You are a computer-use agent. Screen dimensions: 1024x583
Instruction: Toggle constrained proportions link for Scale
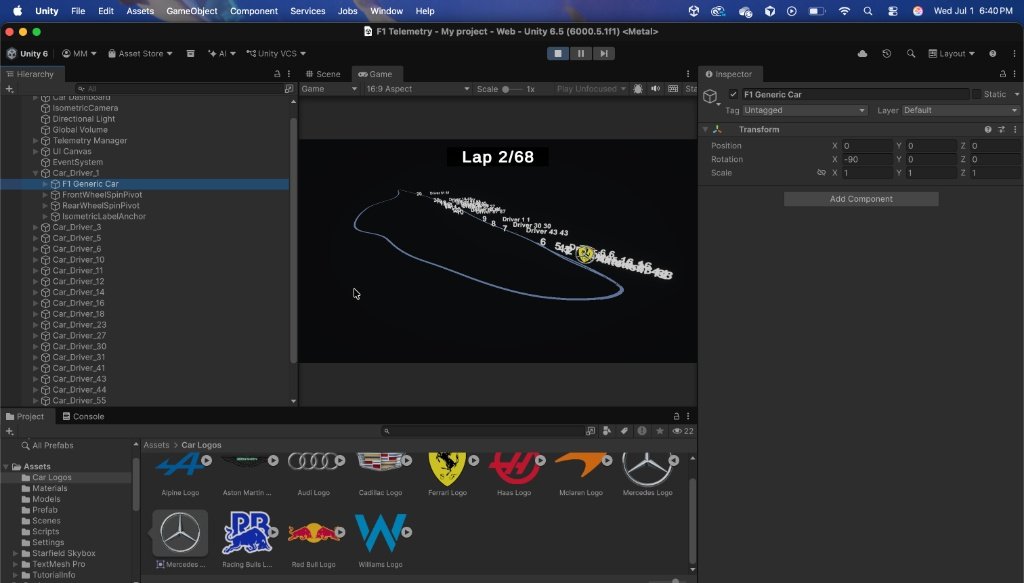[821, 173]
